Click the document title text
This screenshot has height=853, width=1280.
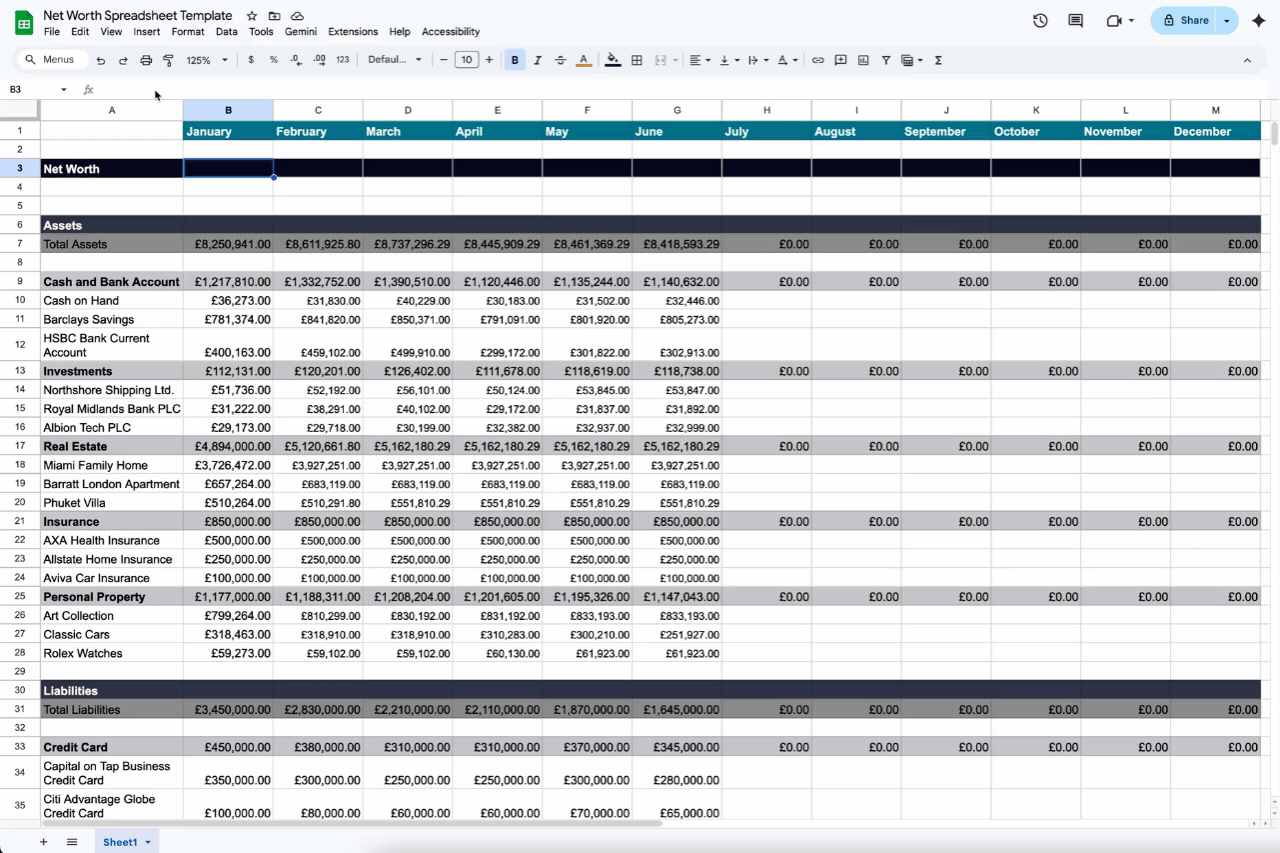138,16
